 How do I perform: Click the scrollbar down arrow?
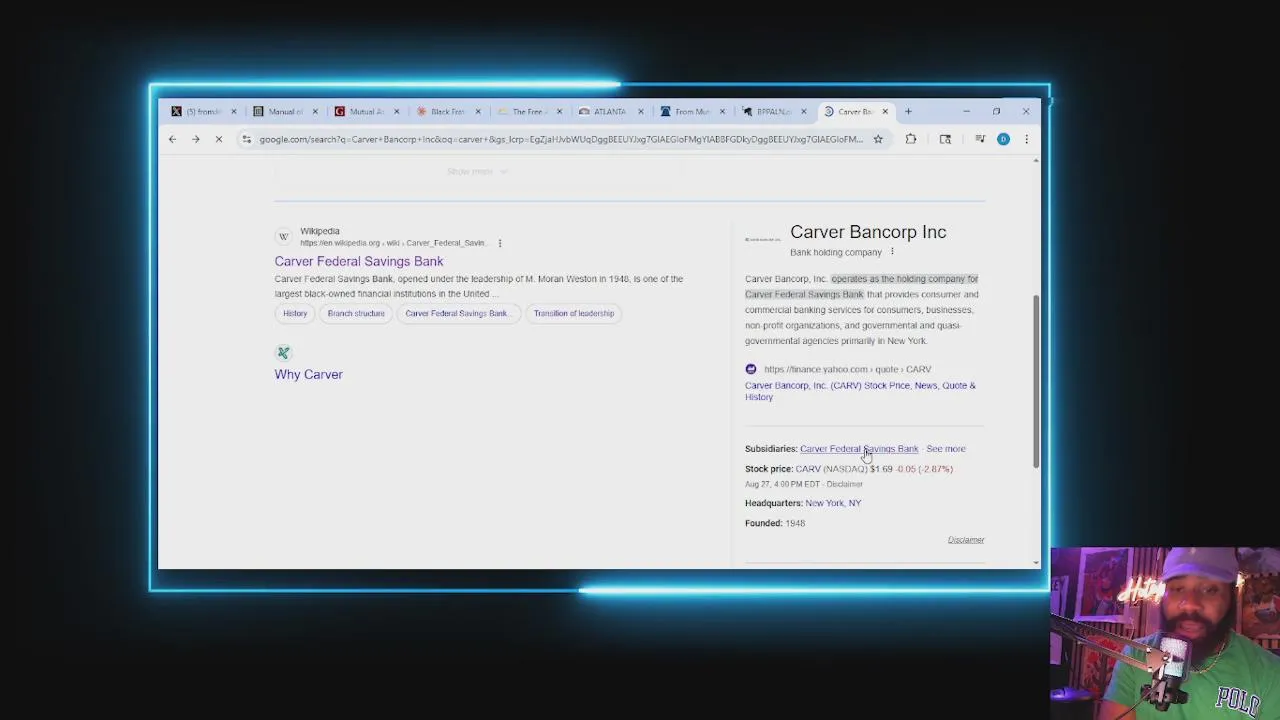[1036, 563]
